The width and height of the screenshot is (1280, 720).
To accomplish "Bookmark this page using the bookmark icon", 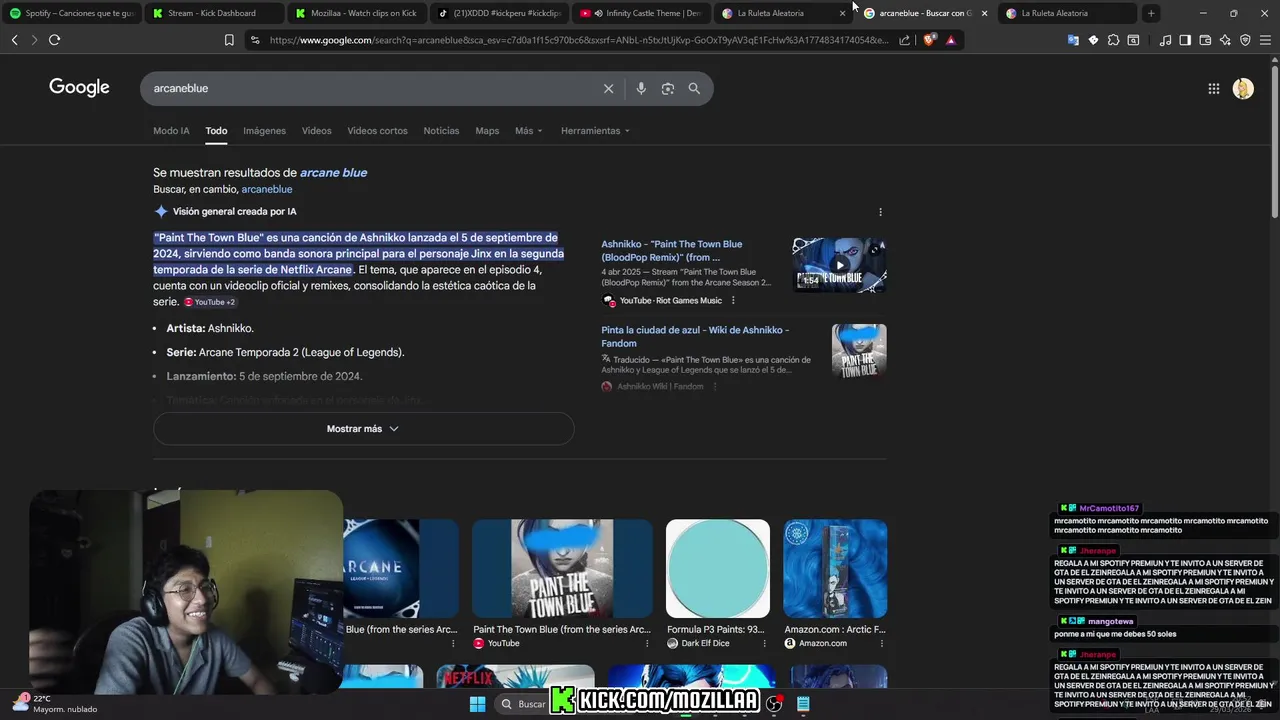I will [x=229, y=40].
